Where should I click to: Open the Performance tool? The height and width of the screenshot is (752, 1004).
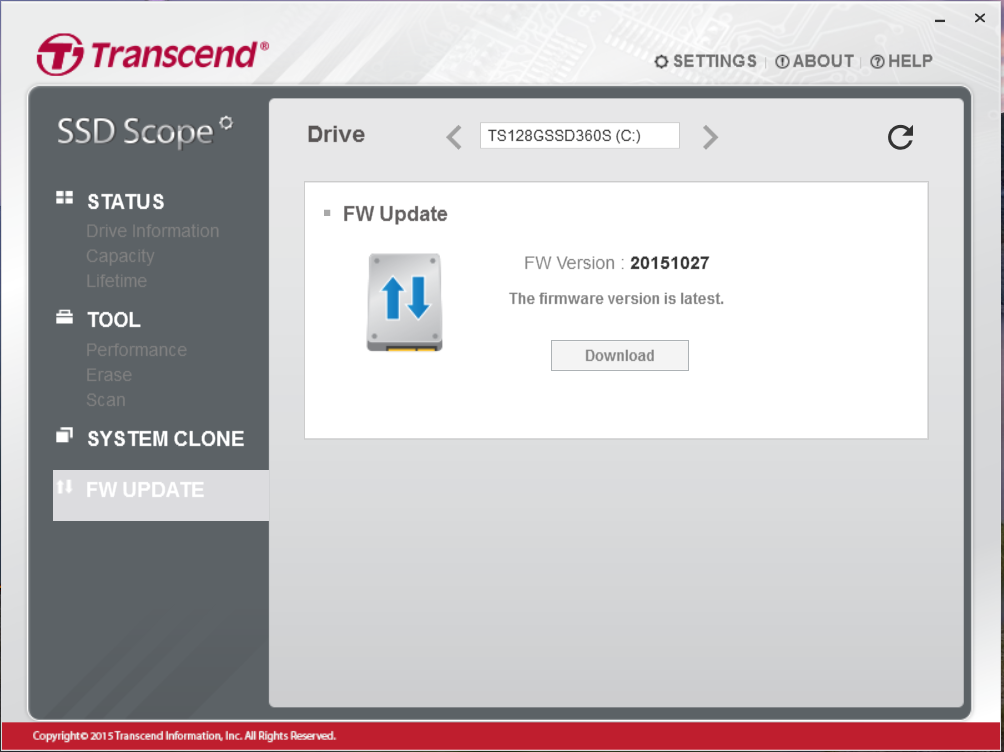[136, 350]
